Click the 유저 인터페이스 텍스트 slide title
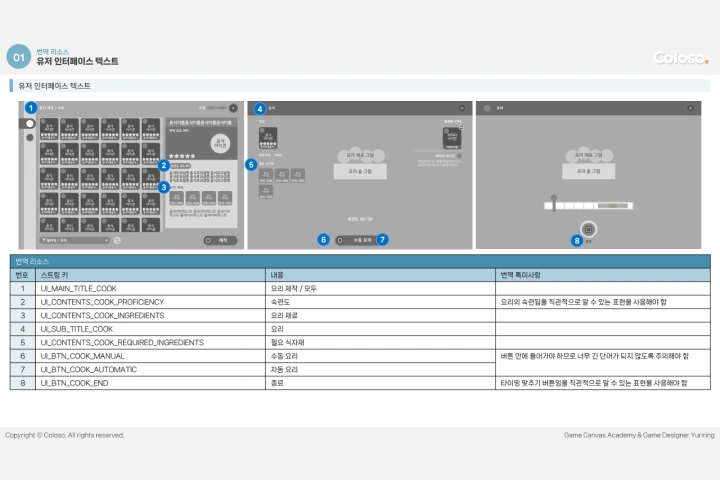 pos(78,61)
